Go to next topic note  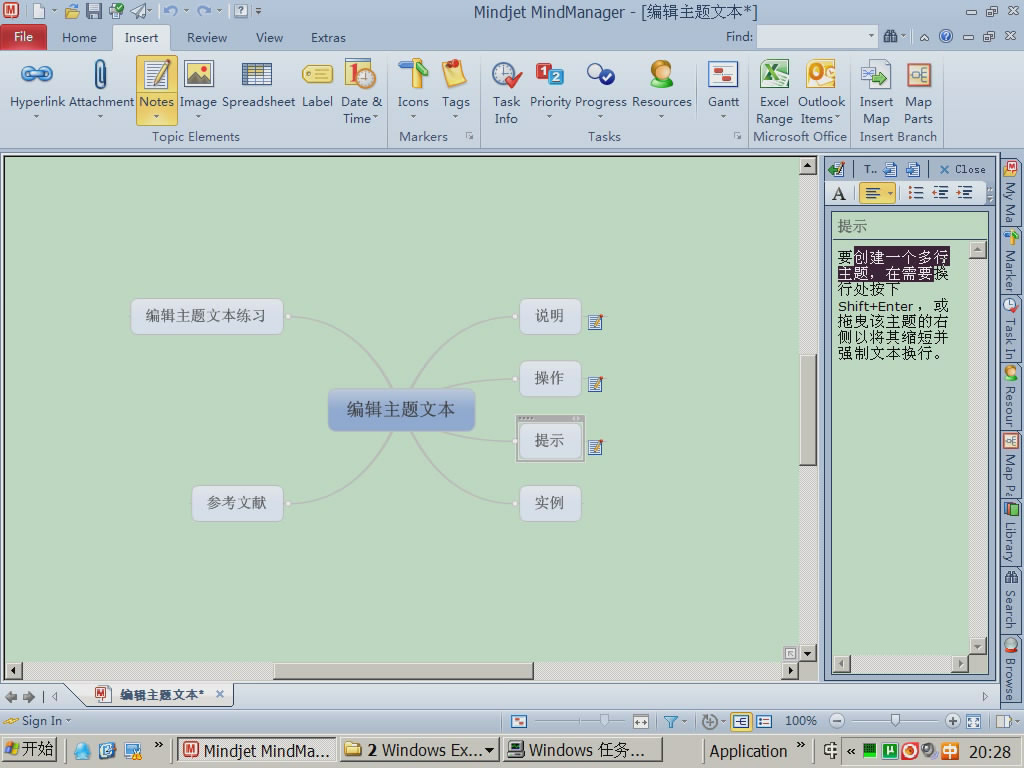(x=913, y=170)
